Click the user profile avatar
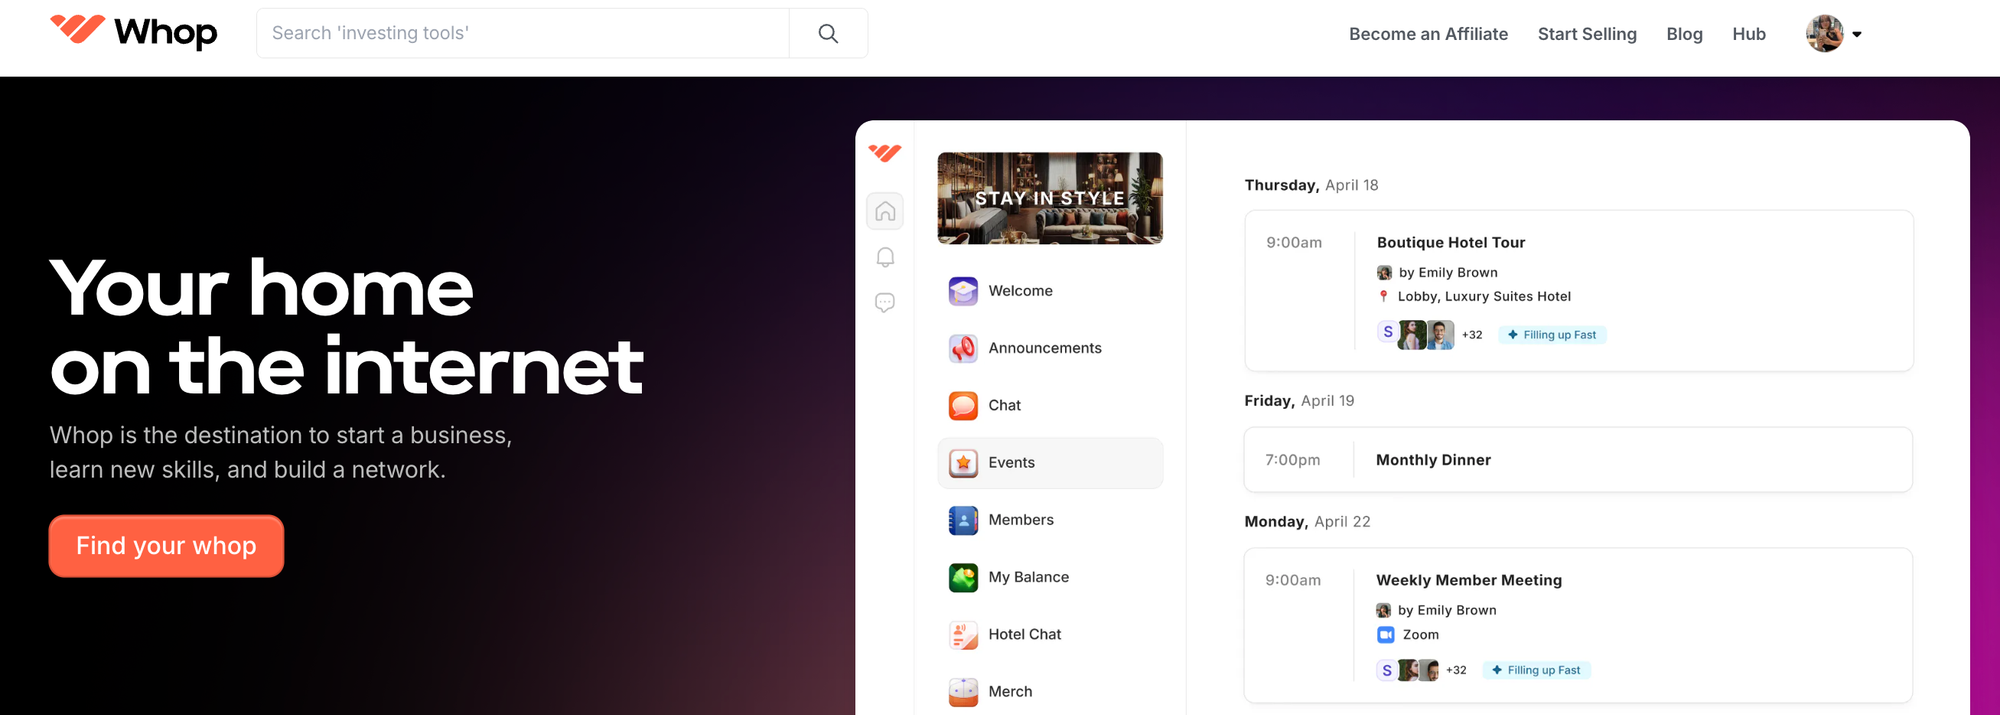 pyautogui.click(x=1824, y=34)
